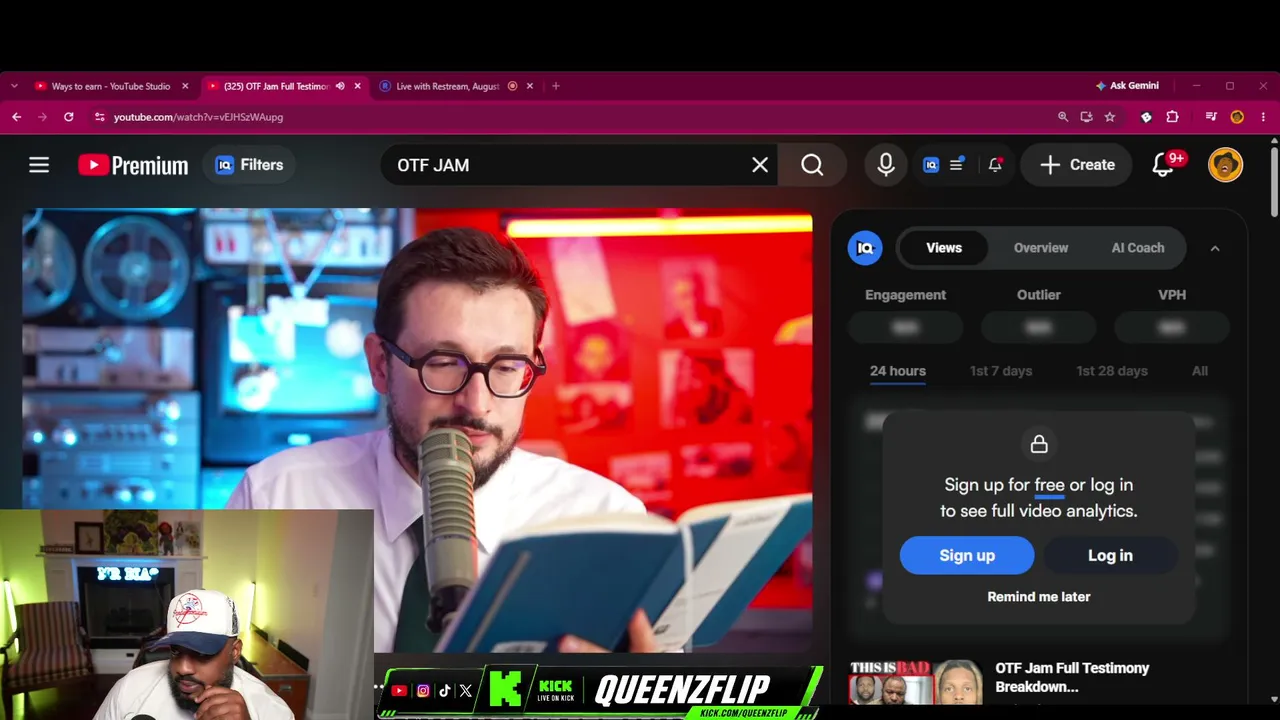Screen dimensions: 1280x720
Task: Close the OTF Jam Full Testimony tab
Action: pyautogui.click(x=357, y=86)
